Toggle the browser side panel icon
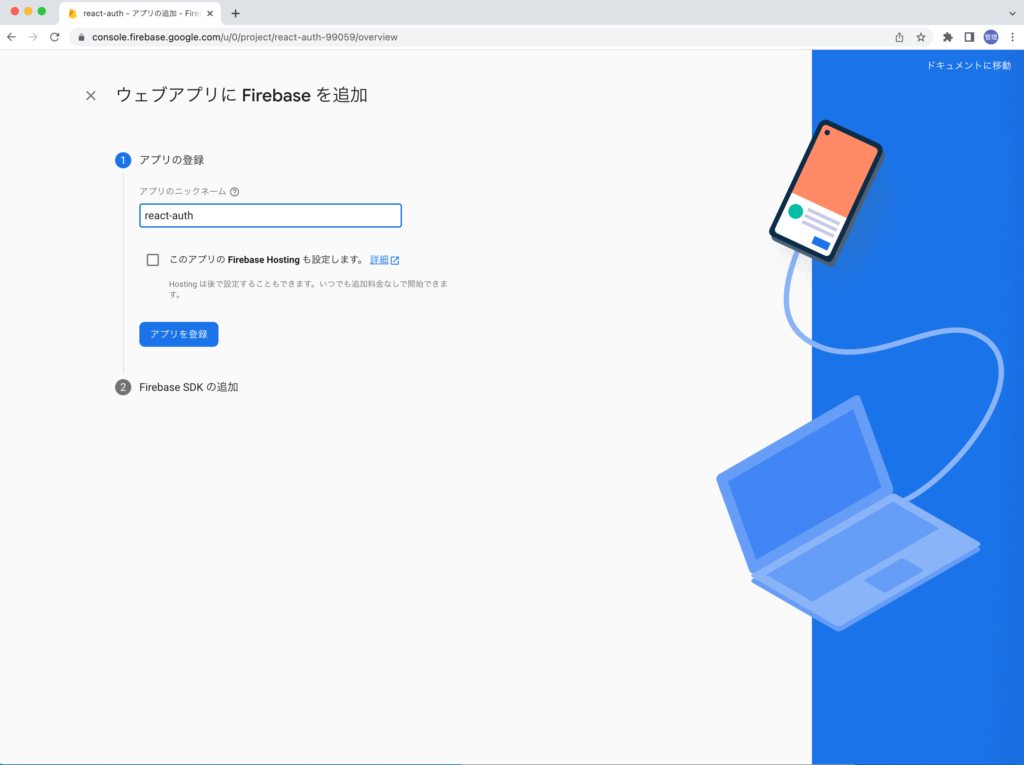The image size is (1024, 765). point(969,37)
